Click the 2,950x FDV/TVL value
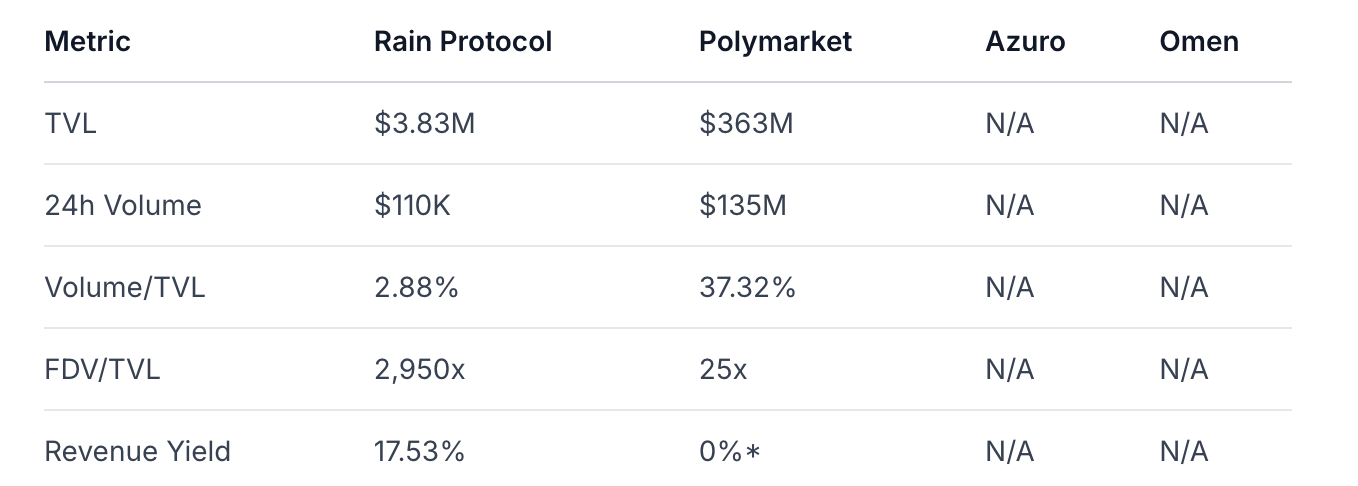1358x486 pixels. click(x=420, y=370)
